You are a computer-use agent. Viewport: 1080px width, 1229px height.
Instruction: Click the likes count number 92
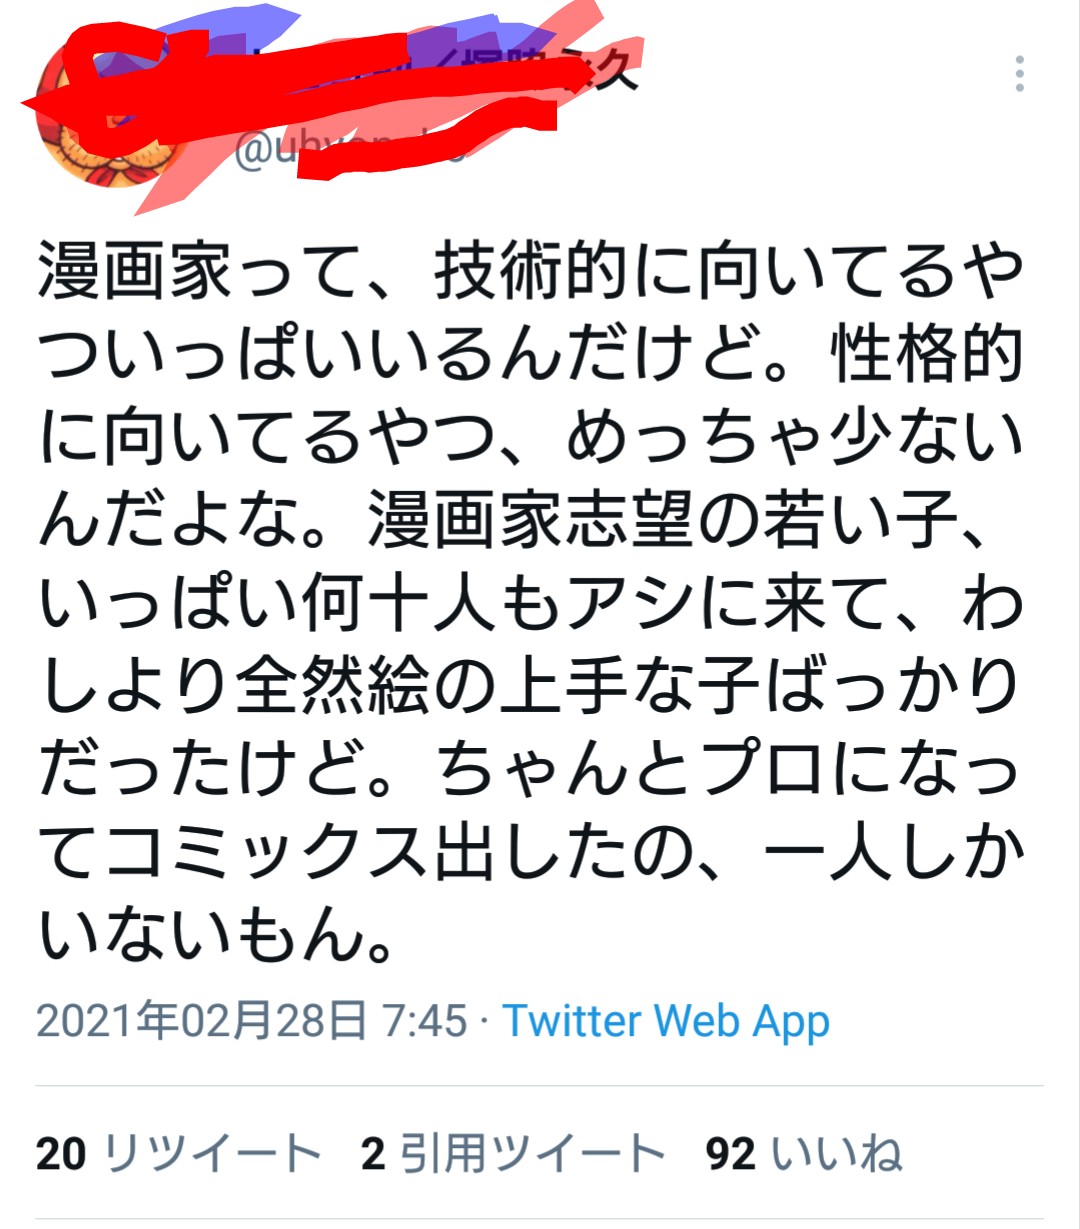click(730, 1153)
